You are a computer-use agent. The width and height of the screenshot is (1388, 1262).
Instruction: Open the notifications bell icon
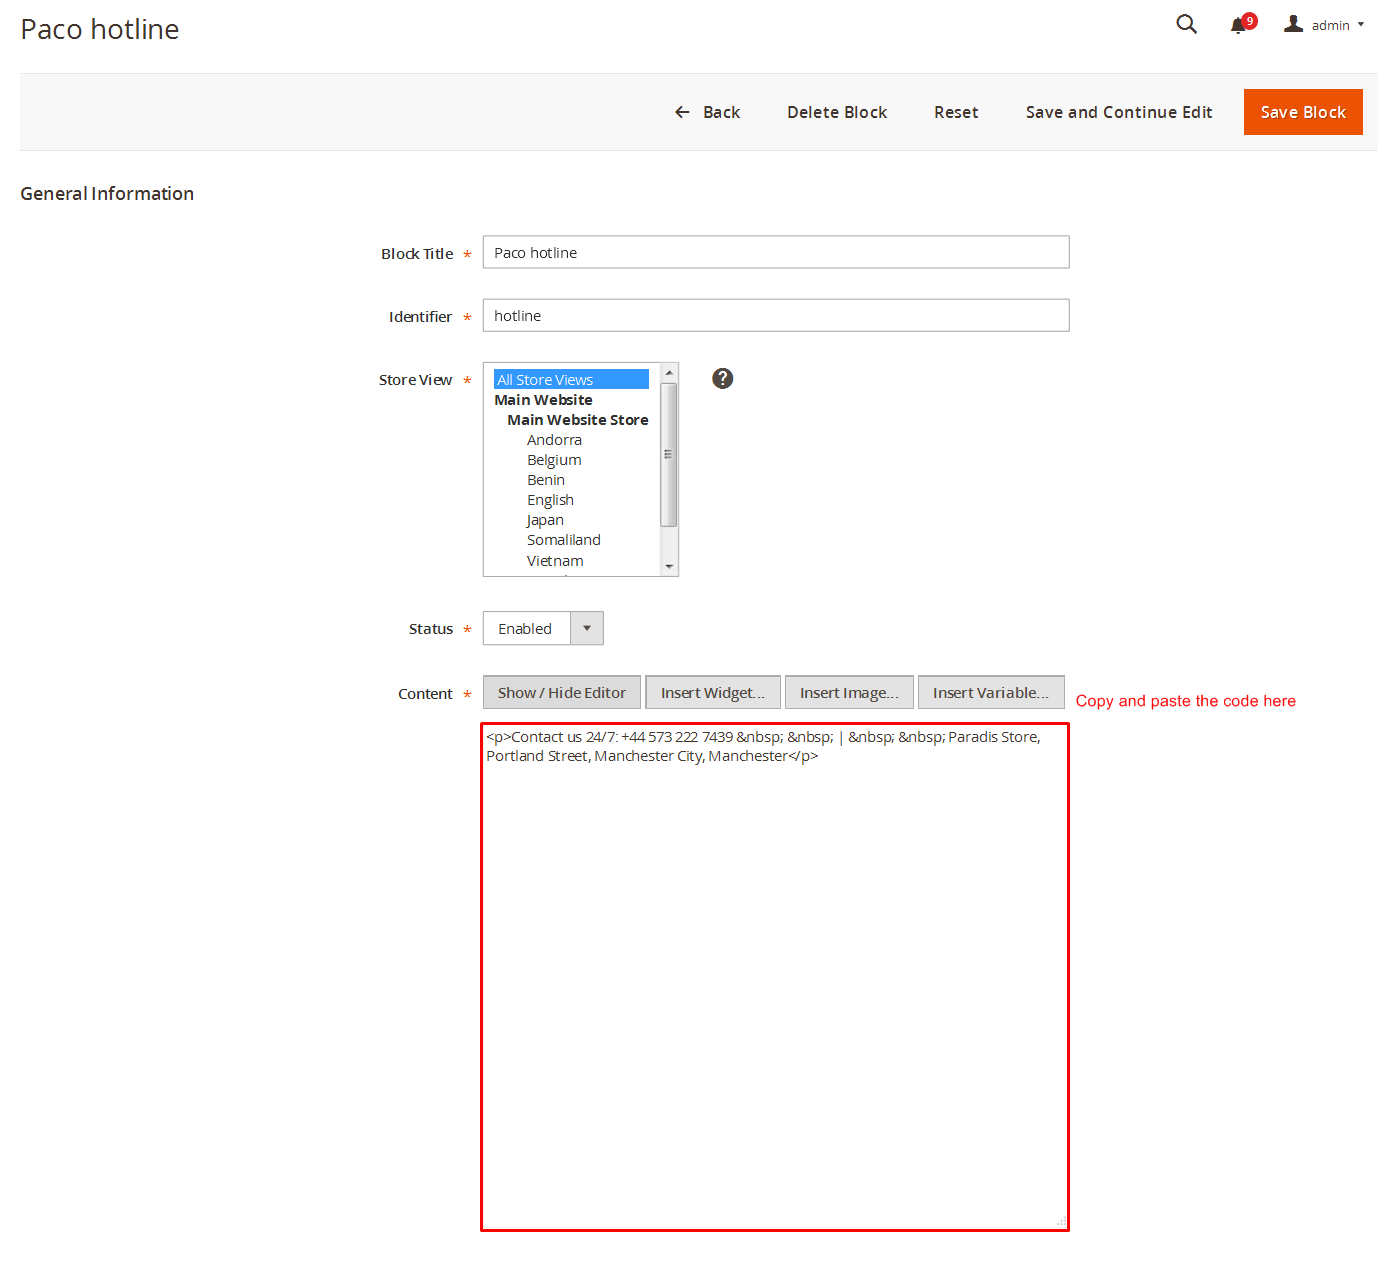point(1239,26)
